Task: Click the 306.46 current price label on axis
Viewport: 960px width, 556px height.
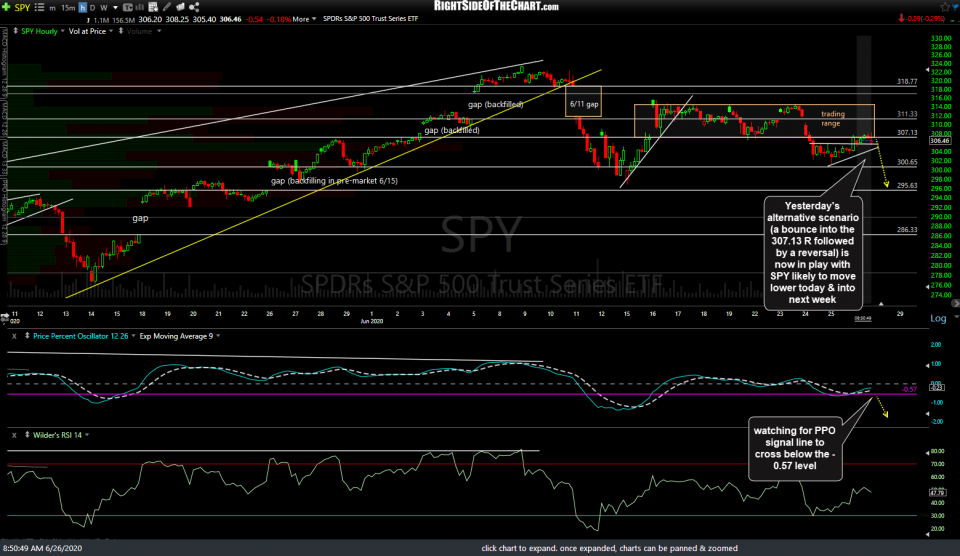Action: coord(940,141)
